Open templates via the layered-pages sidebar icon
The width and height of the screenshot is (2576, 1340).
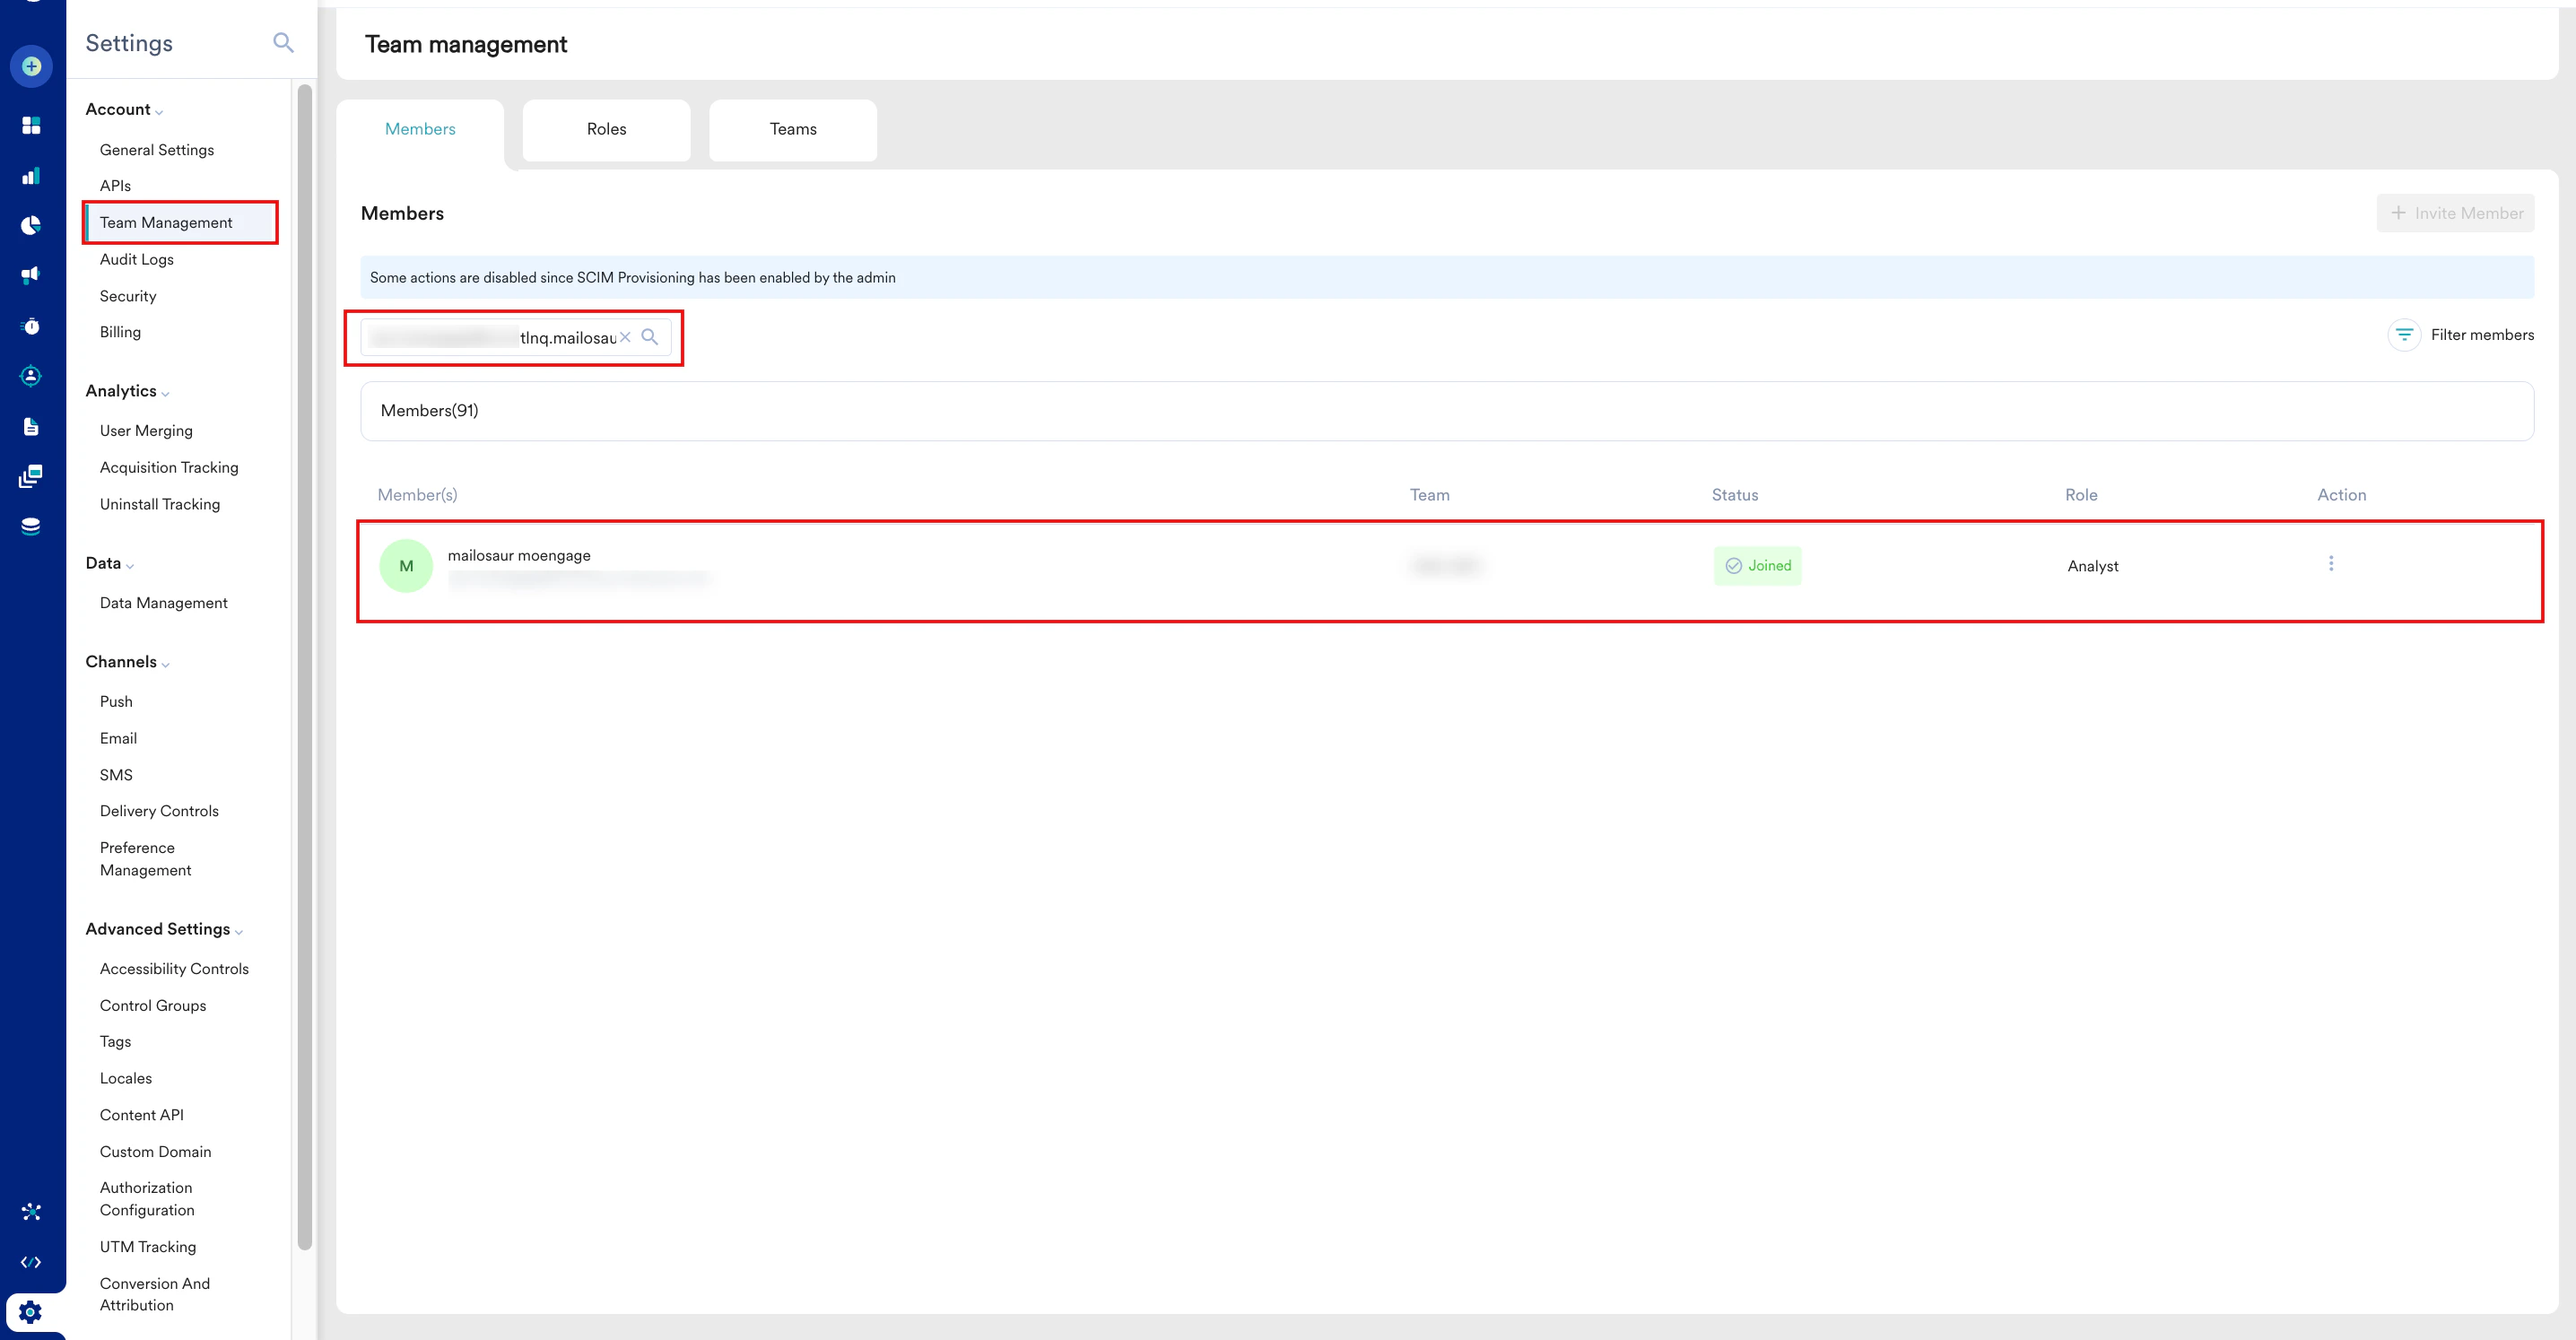31,475
